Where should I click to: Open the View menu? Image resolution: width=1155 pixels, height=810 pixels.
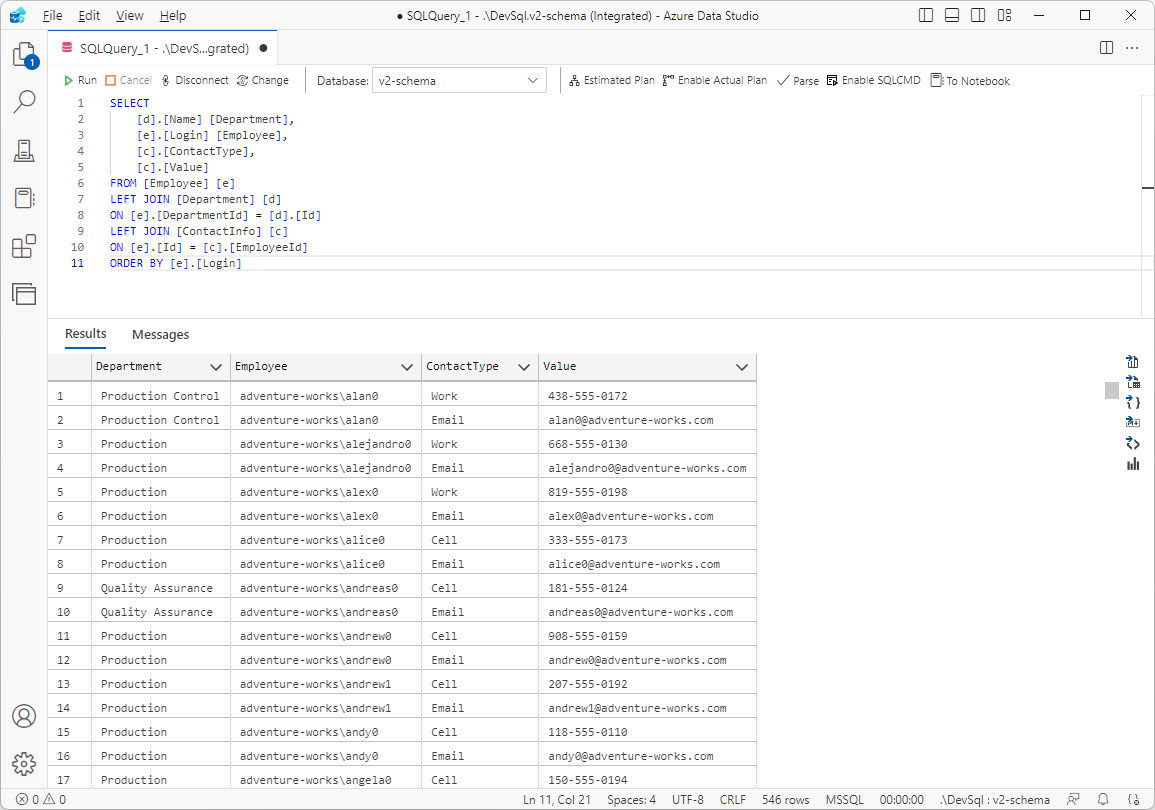point(130,15)
